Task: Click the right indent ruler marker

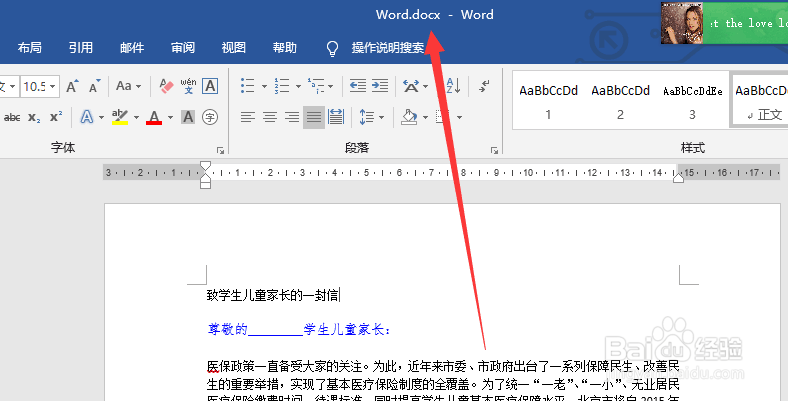Action: 678,178
